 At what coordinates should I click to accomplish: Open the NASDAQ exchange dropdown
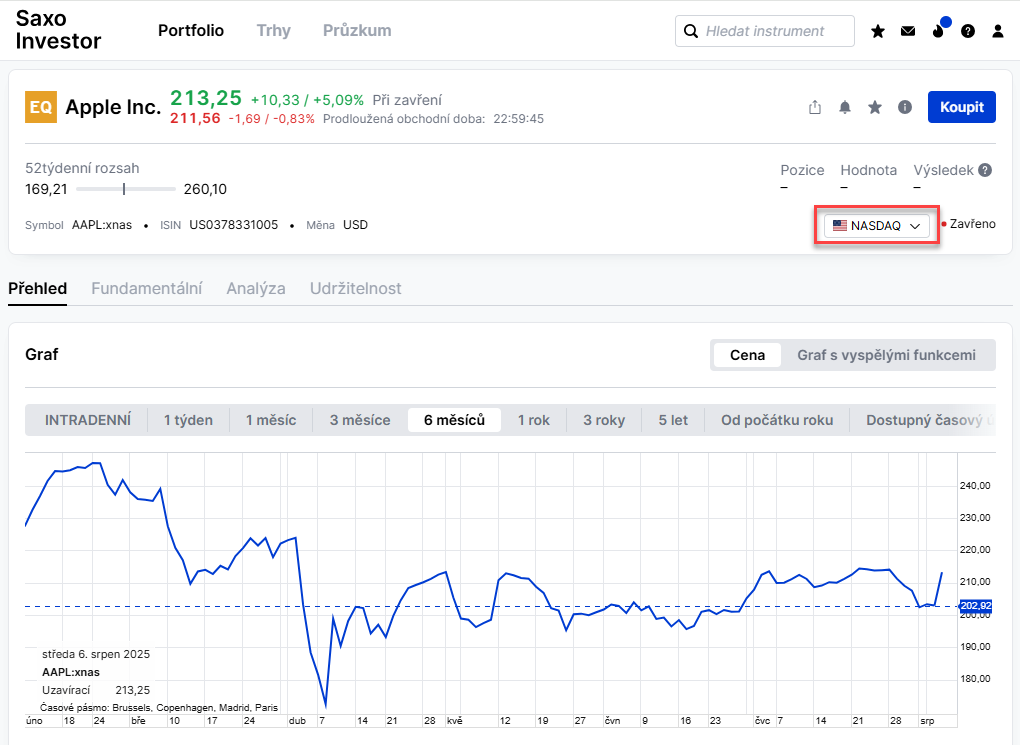(x=876, y=226)
